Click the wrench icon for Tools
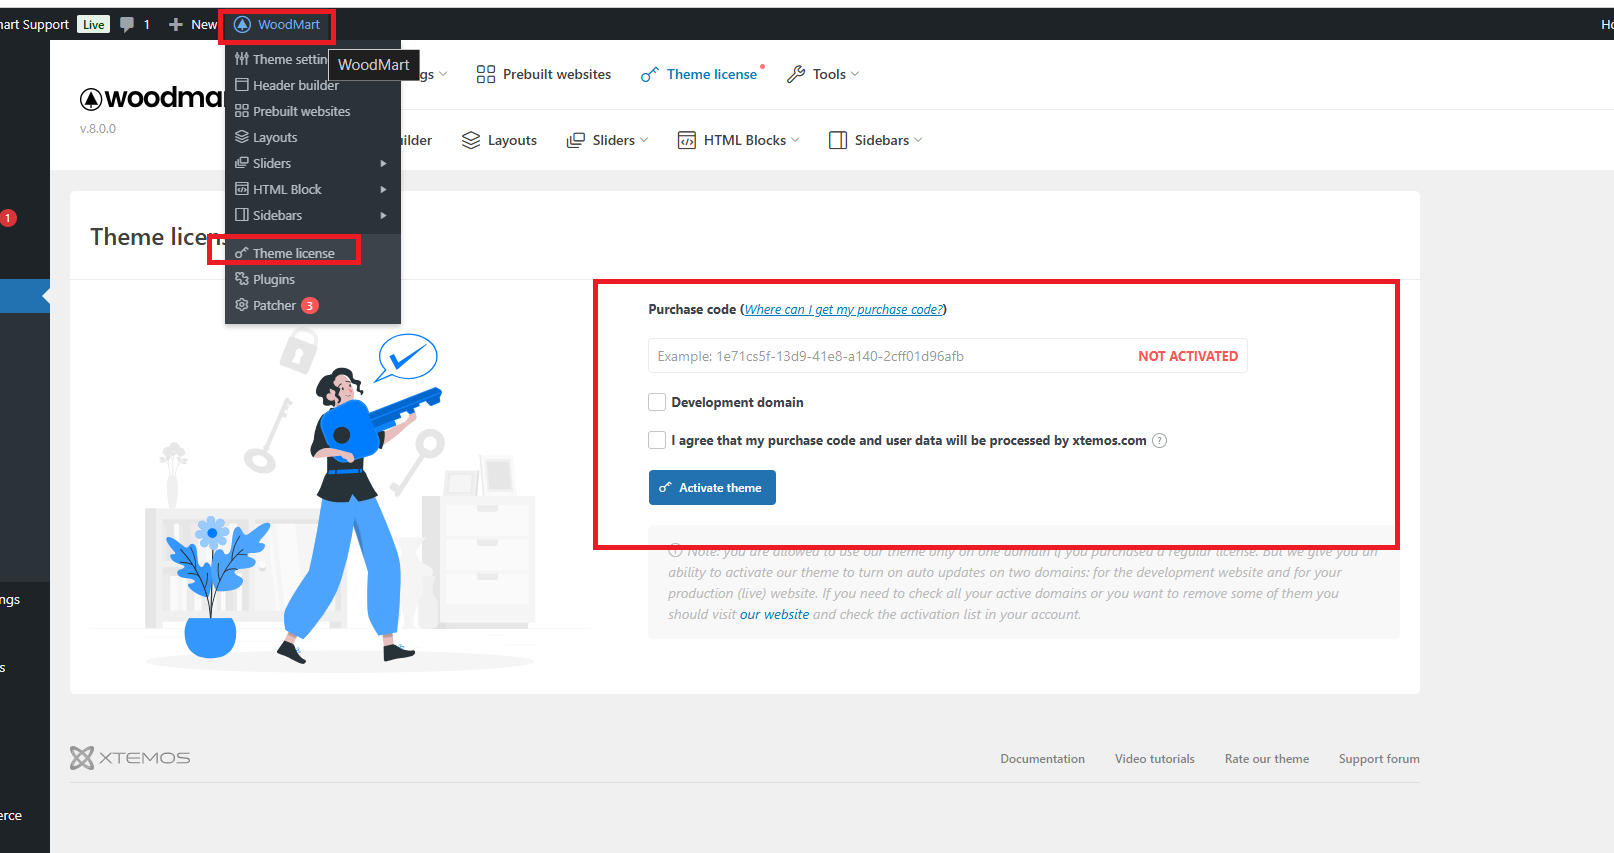This screenshot has width=1614, height=853. pyautogui.click(x=796, y=74)
